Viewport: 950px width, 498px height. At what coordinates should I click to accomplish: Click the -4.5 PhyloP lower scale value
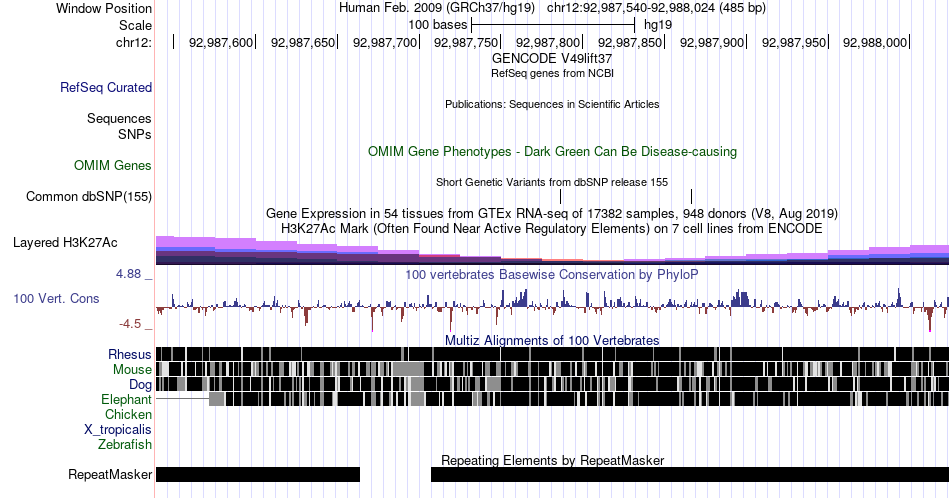click(x=130, y=324)
